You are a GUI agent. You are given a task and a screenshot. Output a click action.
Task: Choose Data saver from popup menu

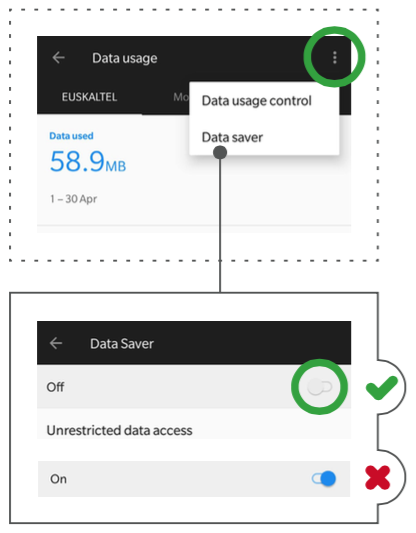click(x=232, y=137)
